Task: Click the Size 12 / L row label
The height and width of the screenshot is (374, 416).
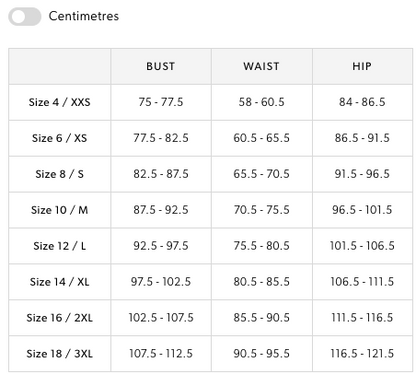Action: point(59,246)
